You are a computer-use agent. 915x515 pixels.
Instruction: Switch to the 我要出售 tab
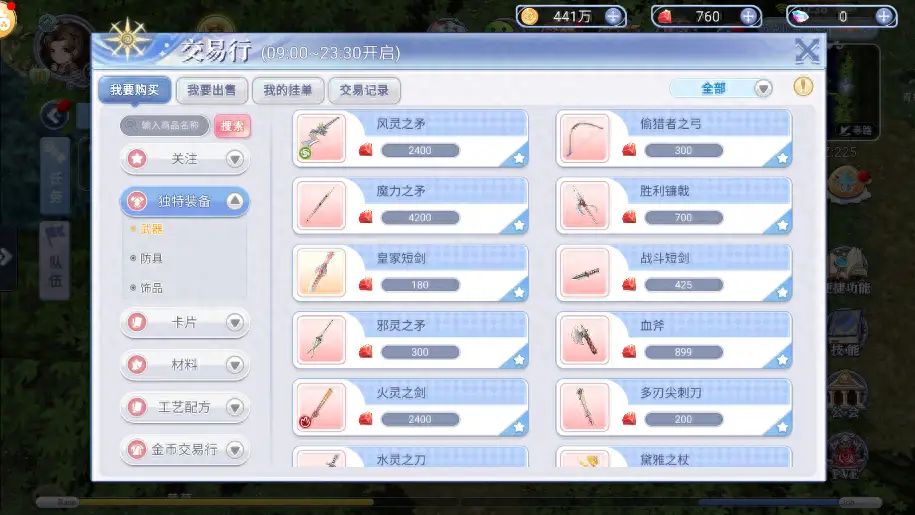coord(212,90)
